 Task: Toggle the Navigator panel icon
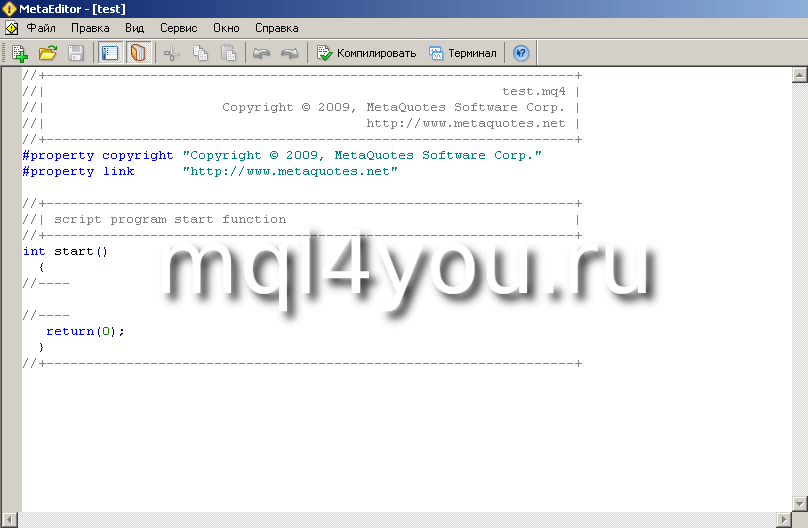[x=110, y=53]
